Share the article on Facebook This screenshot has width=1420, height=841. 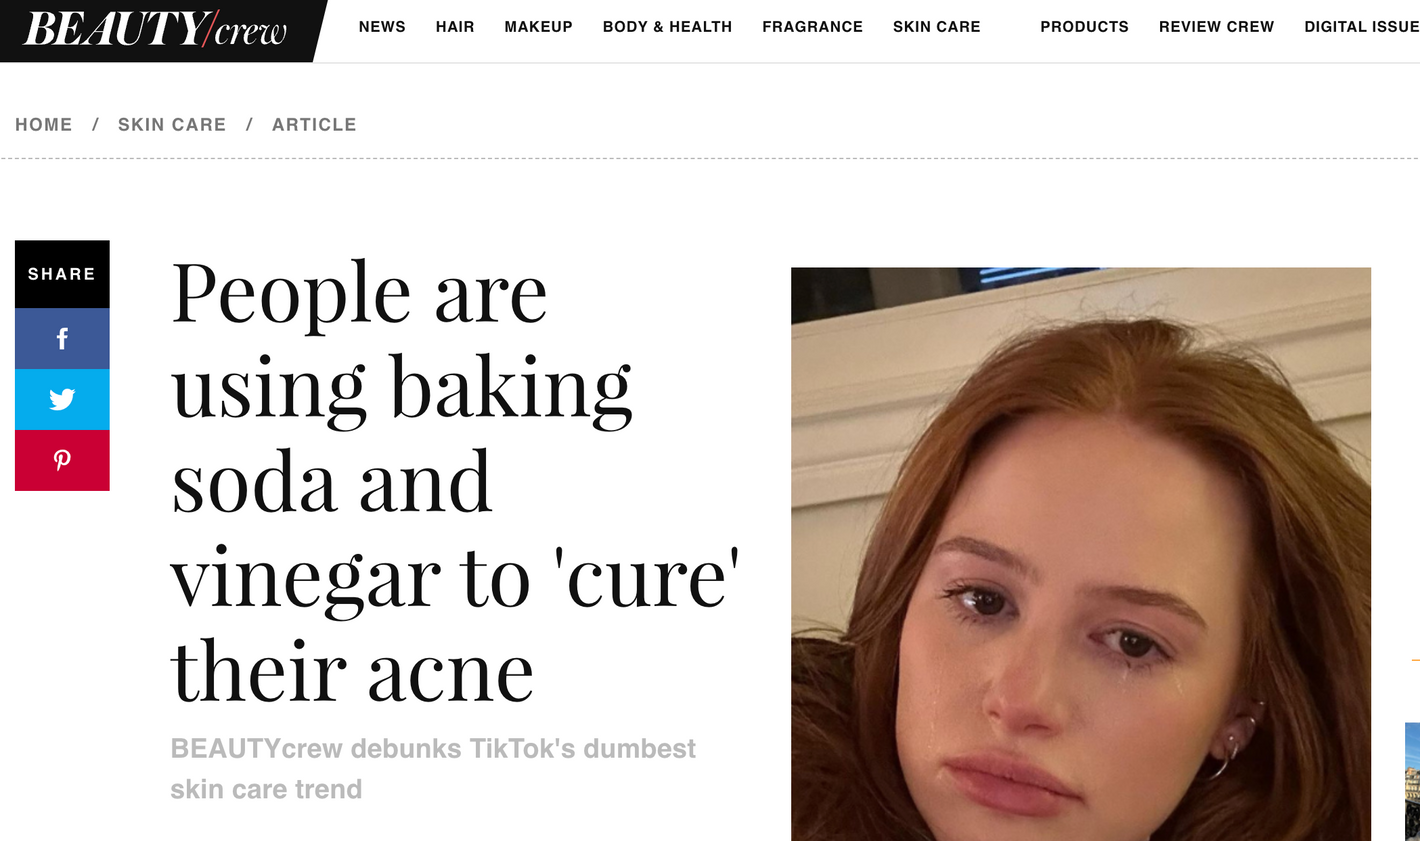click(62, 339)
